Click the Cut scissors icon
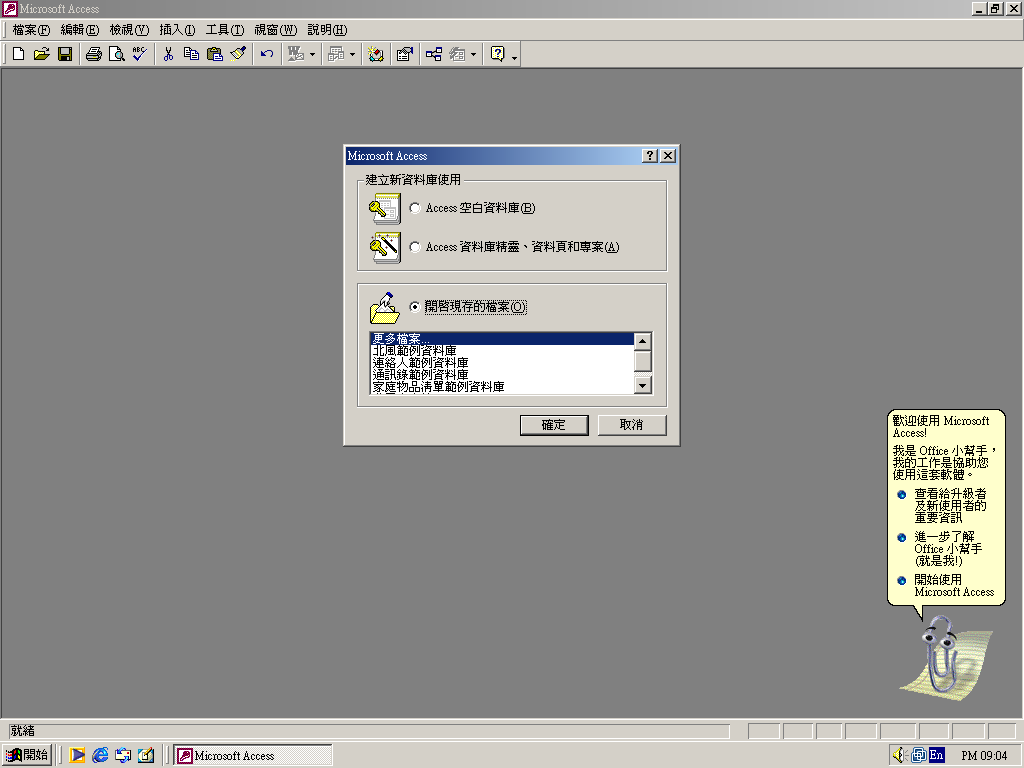The height and width of the screenshot is (768, 1024). pos(168,54)
